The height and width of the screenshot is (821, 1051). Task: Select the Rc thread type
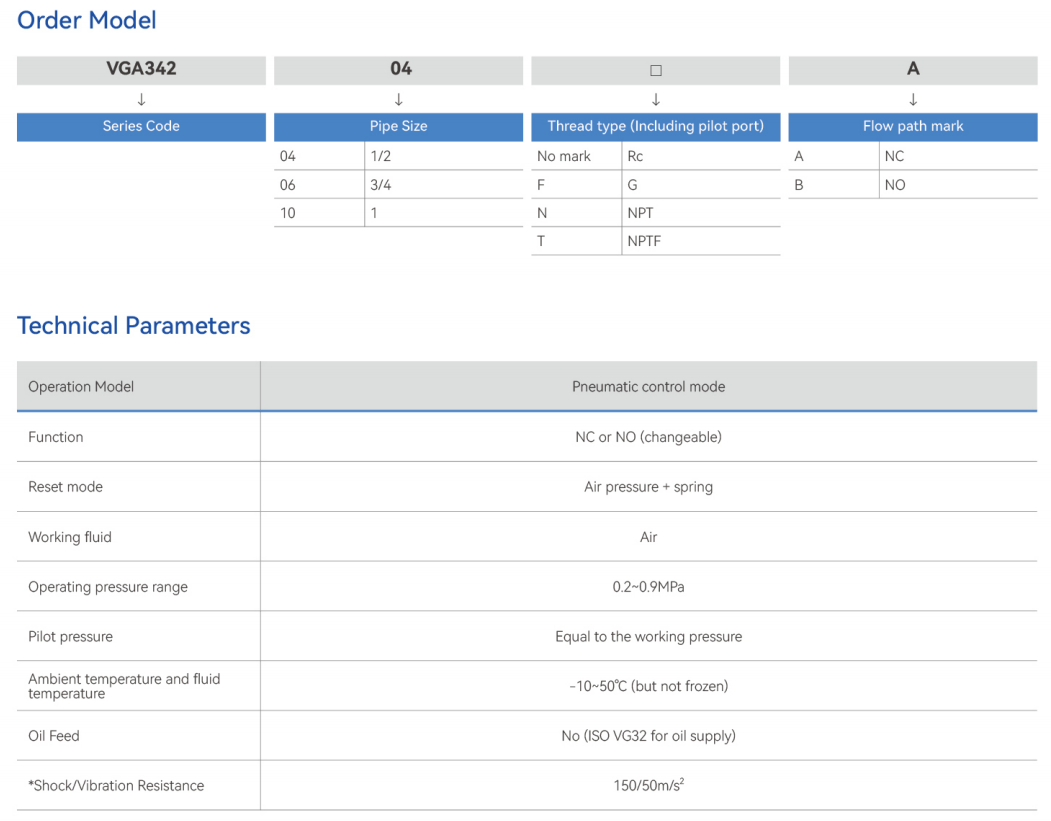point(635,156)
